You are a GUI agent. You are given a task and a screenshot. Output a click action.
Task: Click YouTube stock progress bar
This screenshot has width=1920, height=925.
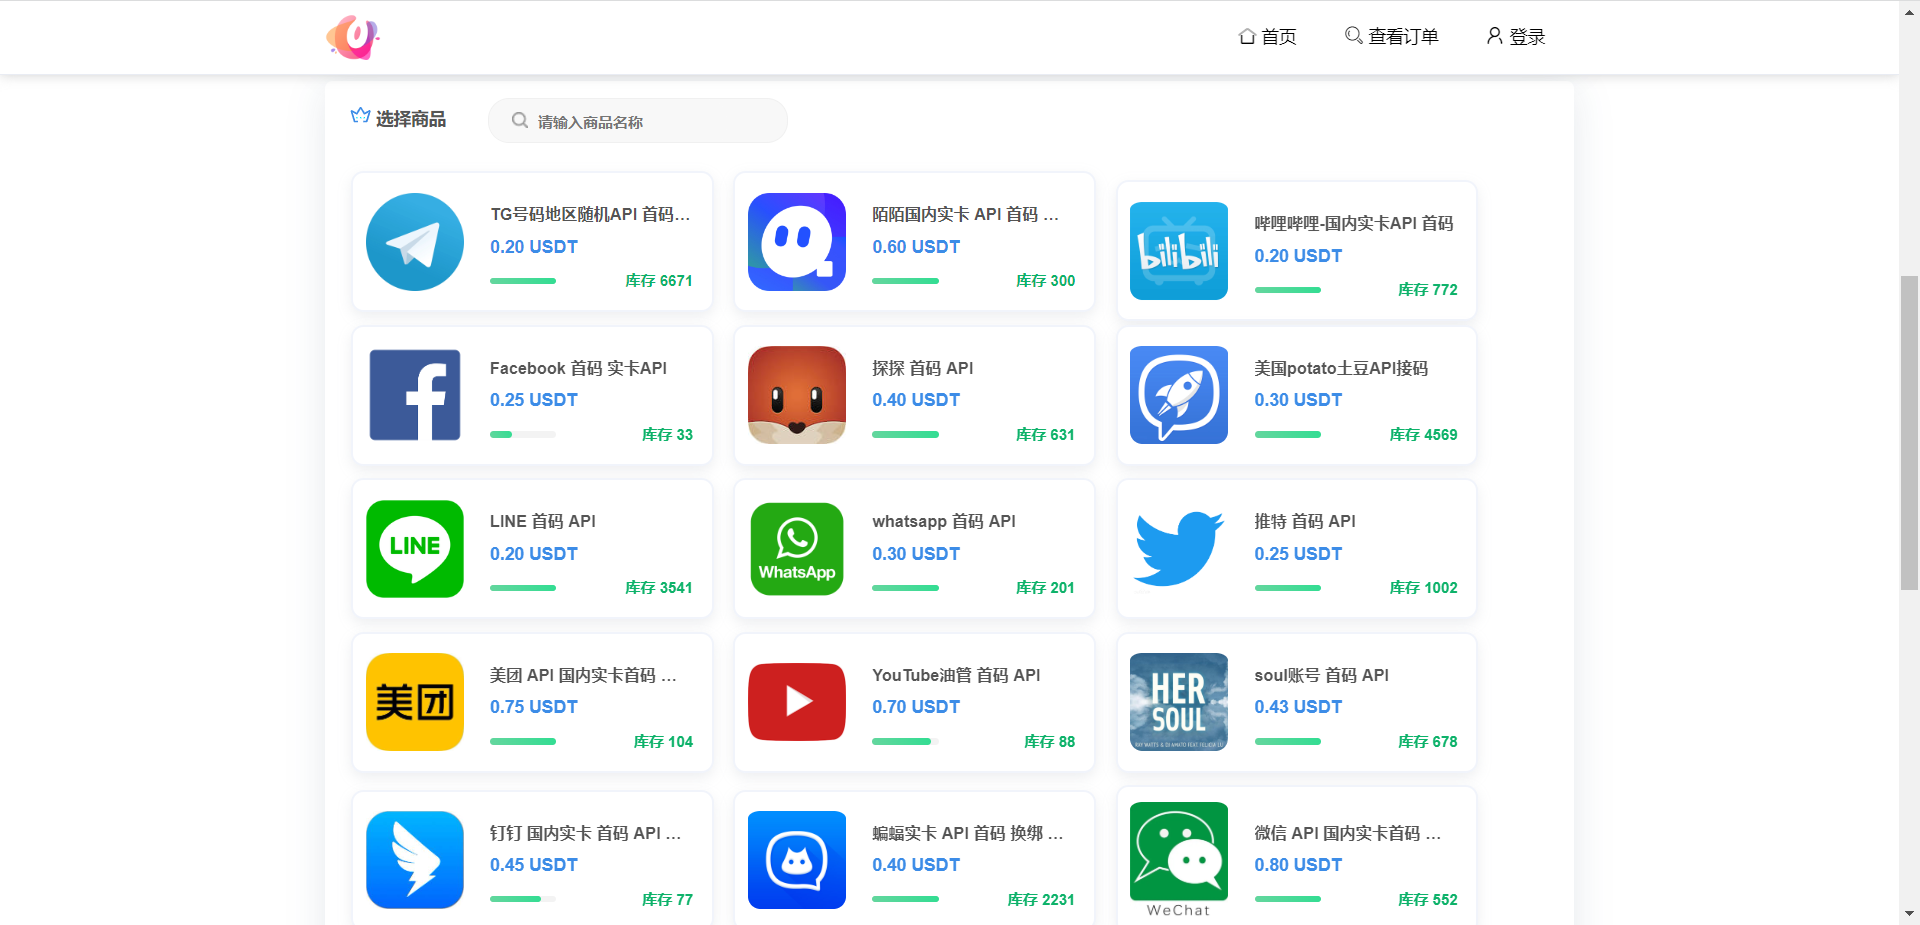tap(905, 742)
